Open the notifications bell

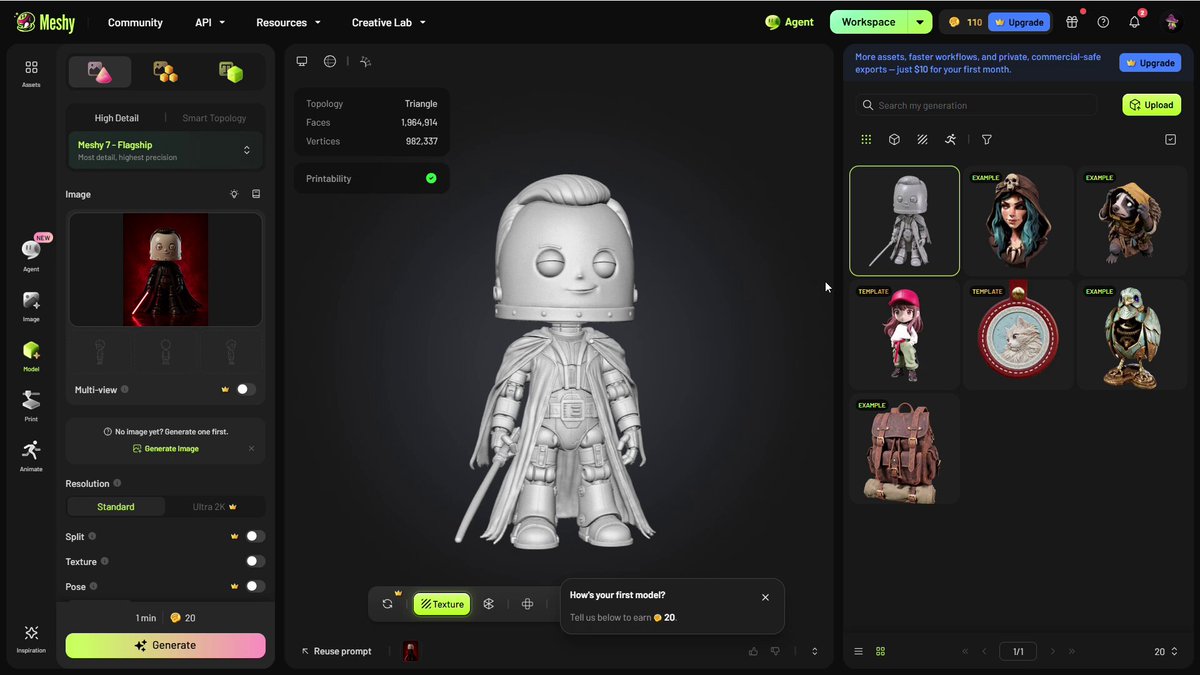click(x=1134, y=22)
